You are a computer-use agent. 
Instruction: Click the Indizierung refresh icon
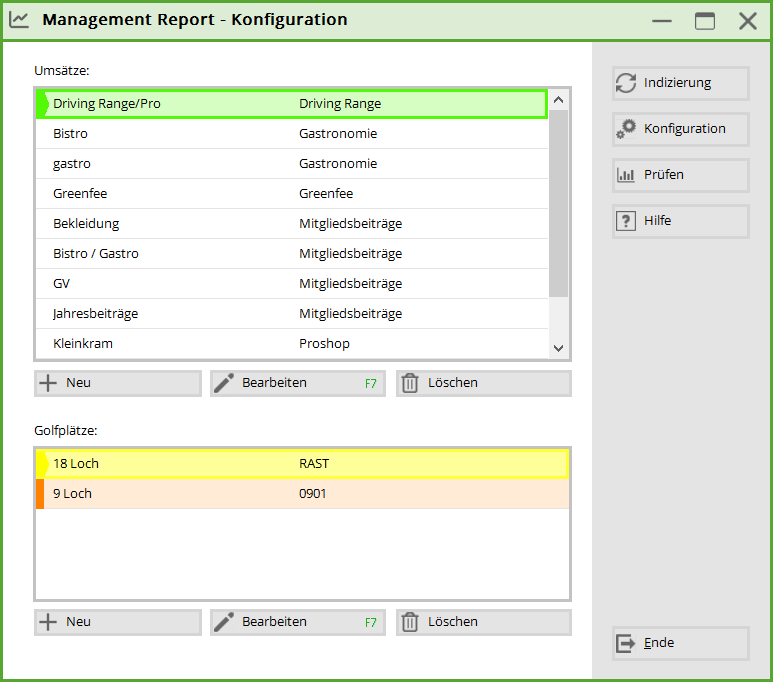point(626,83)
